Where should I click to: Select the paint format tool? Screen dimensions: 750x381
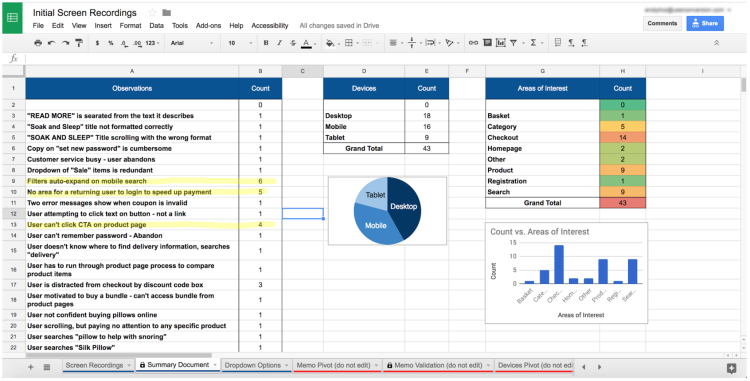coord(78,43)
